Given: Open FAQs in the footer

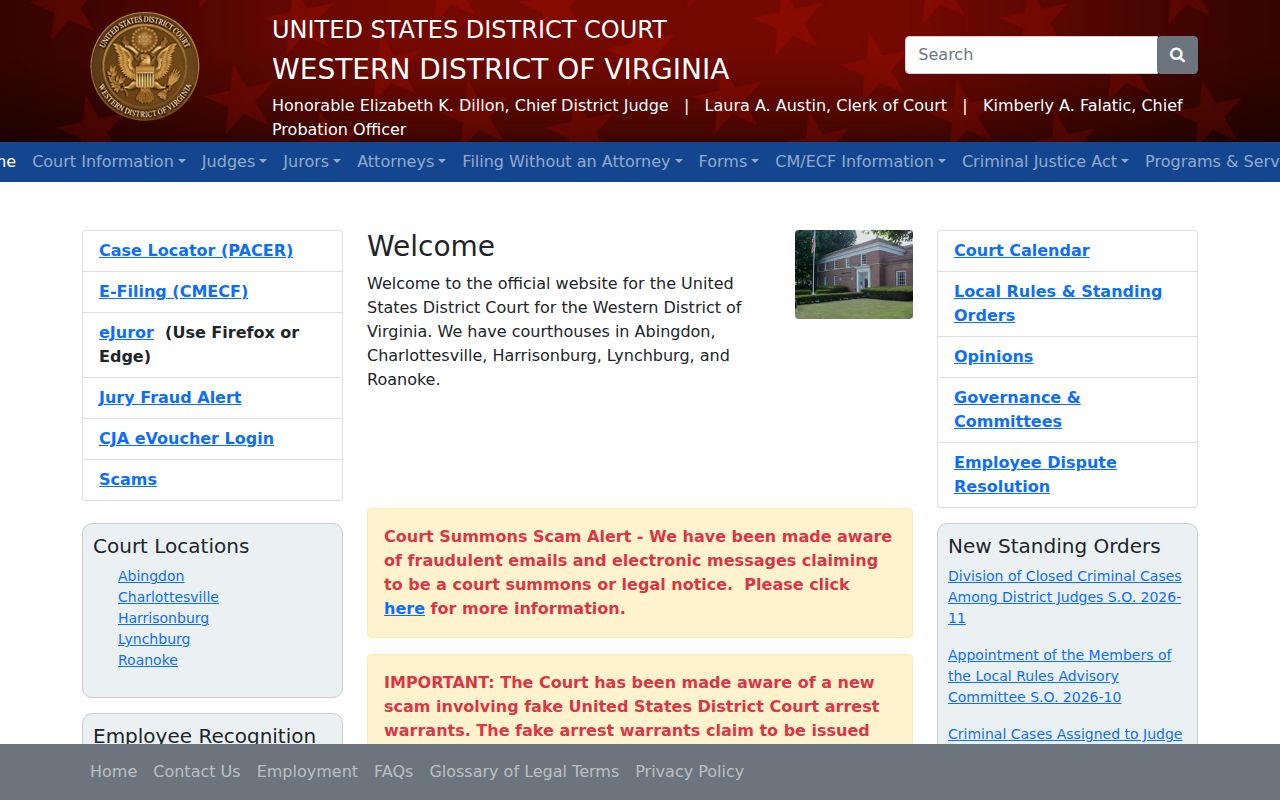Looking at the screenshot, I should 393,771.
